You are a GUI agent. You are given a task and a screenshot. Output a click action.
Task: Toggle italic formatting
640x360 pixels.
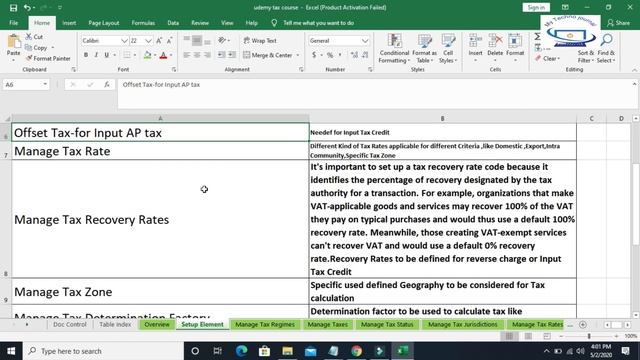(96, 55)
